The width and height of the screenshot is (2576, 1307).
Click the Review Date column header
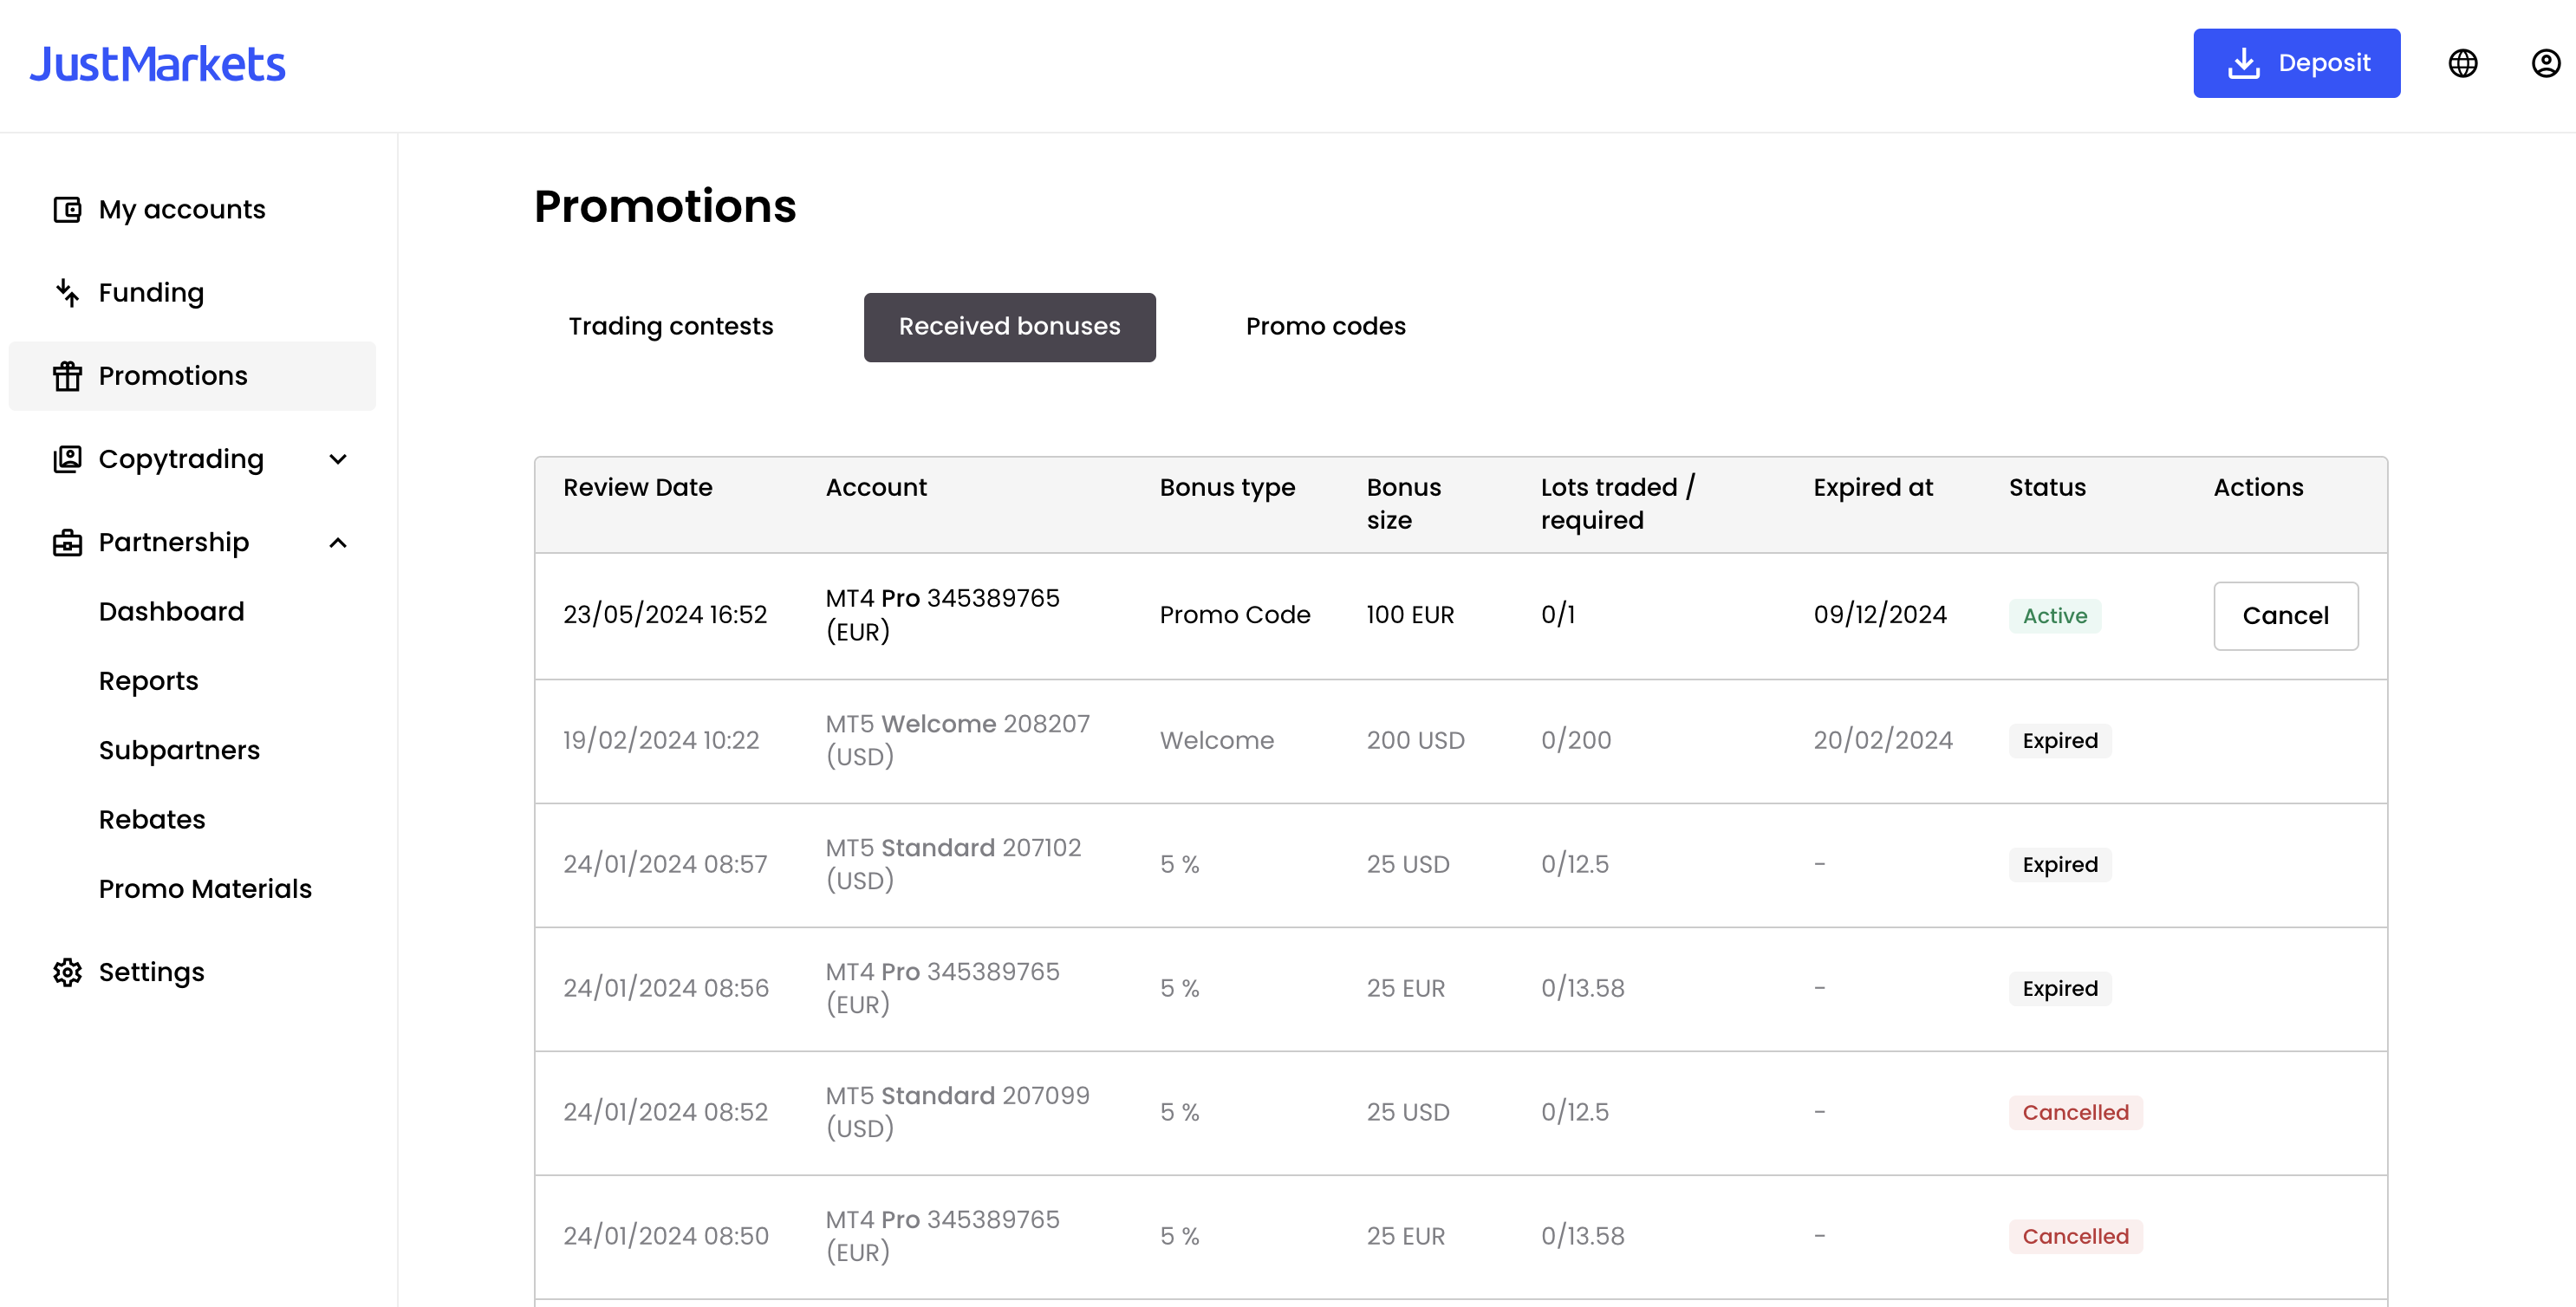[x=637, y=487]
